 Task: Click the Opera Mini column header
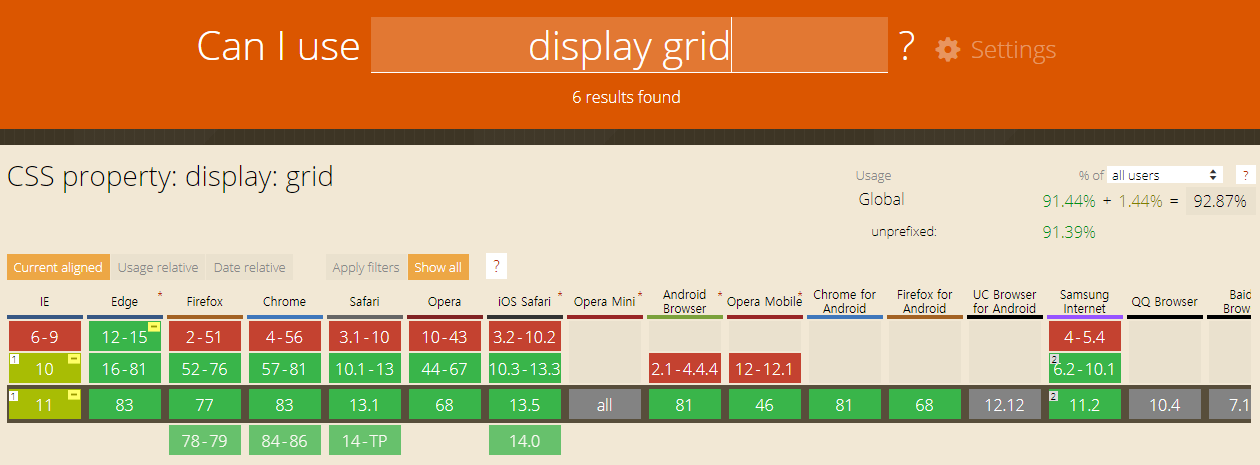point(605,302)
